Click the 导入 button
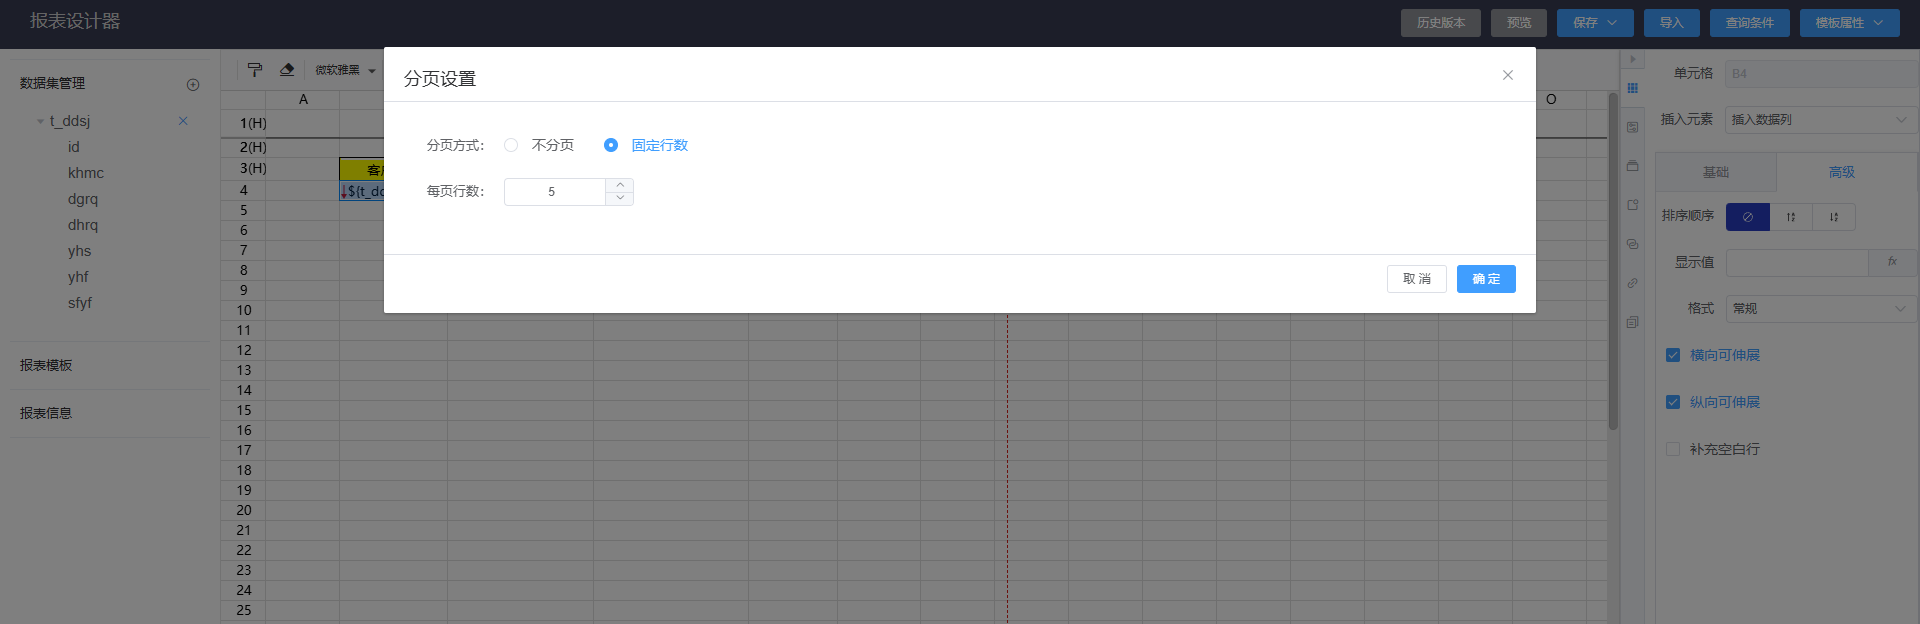Image resolution: width=1920 pixels, height=624 pixels. point(1672,23)
